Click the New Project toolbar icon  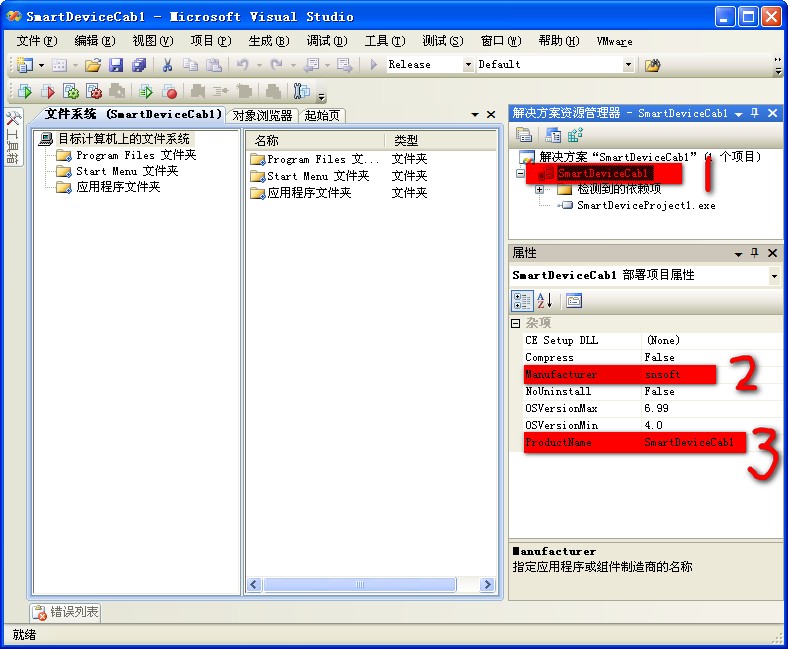tap(25, 65)
